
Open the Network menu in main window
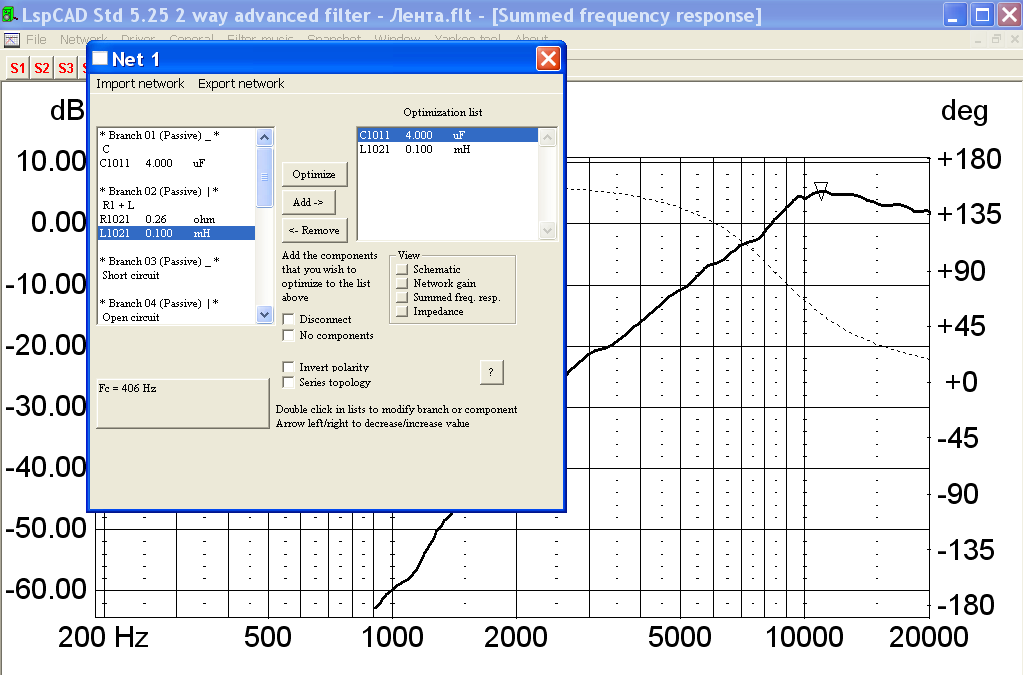pos(84,40)
